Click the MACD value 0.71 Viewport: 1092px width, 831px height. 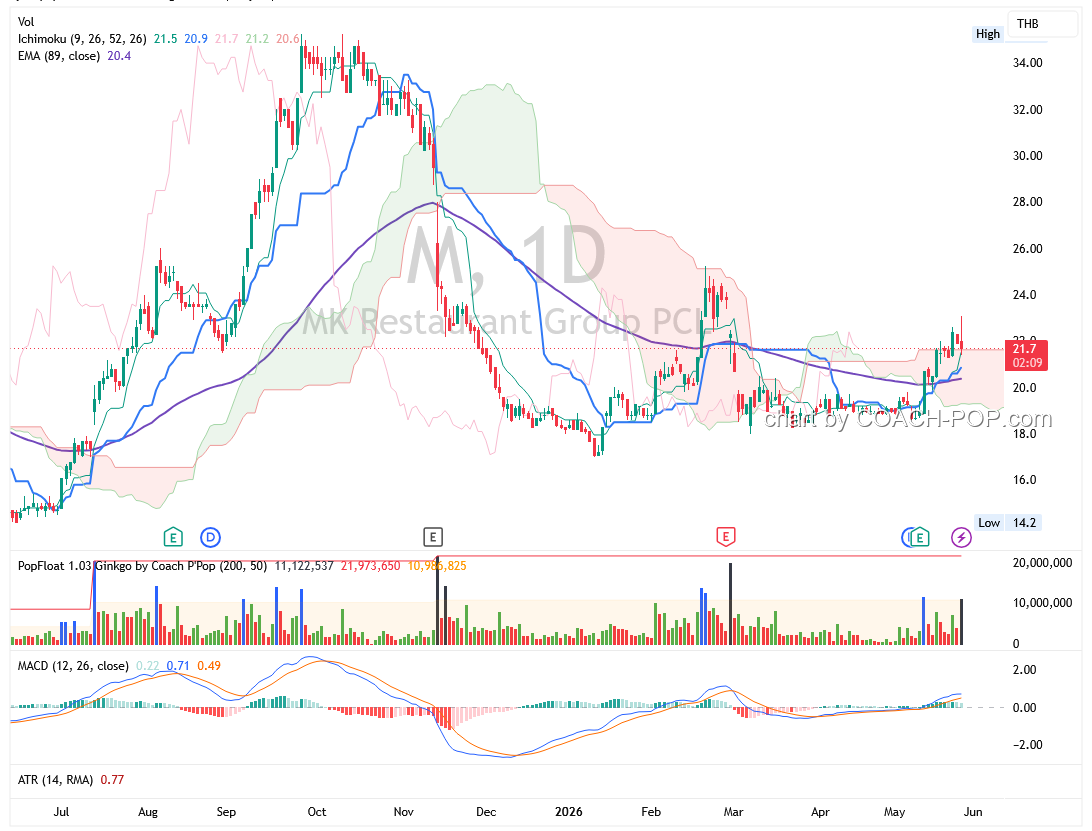click(x=178, y=666)
